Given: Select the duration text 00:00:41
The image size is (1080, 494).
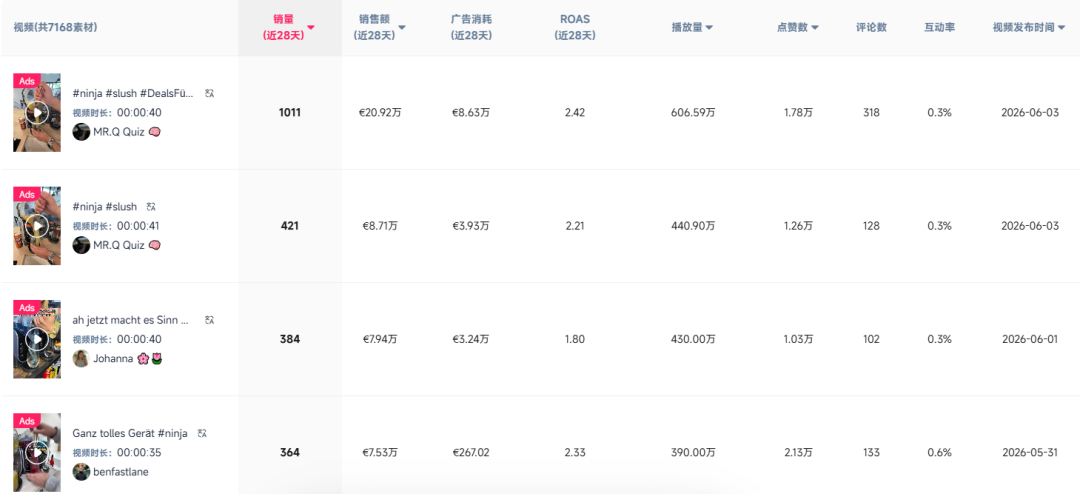Looking at the screenshot, I should [139, 226].
